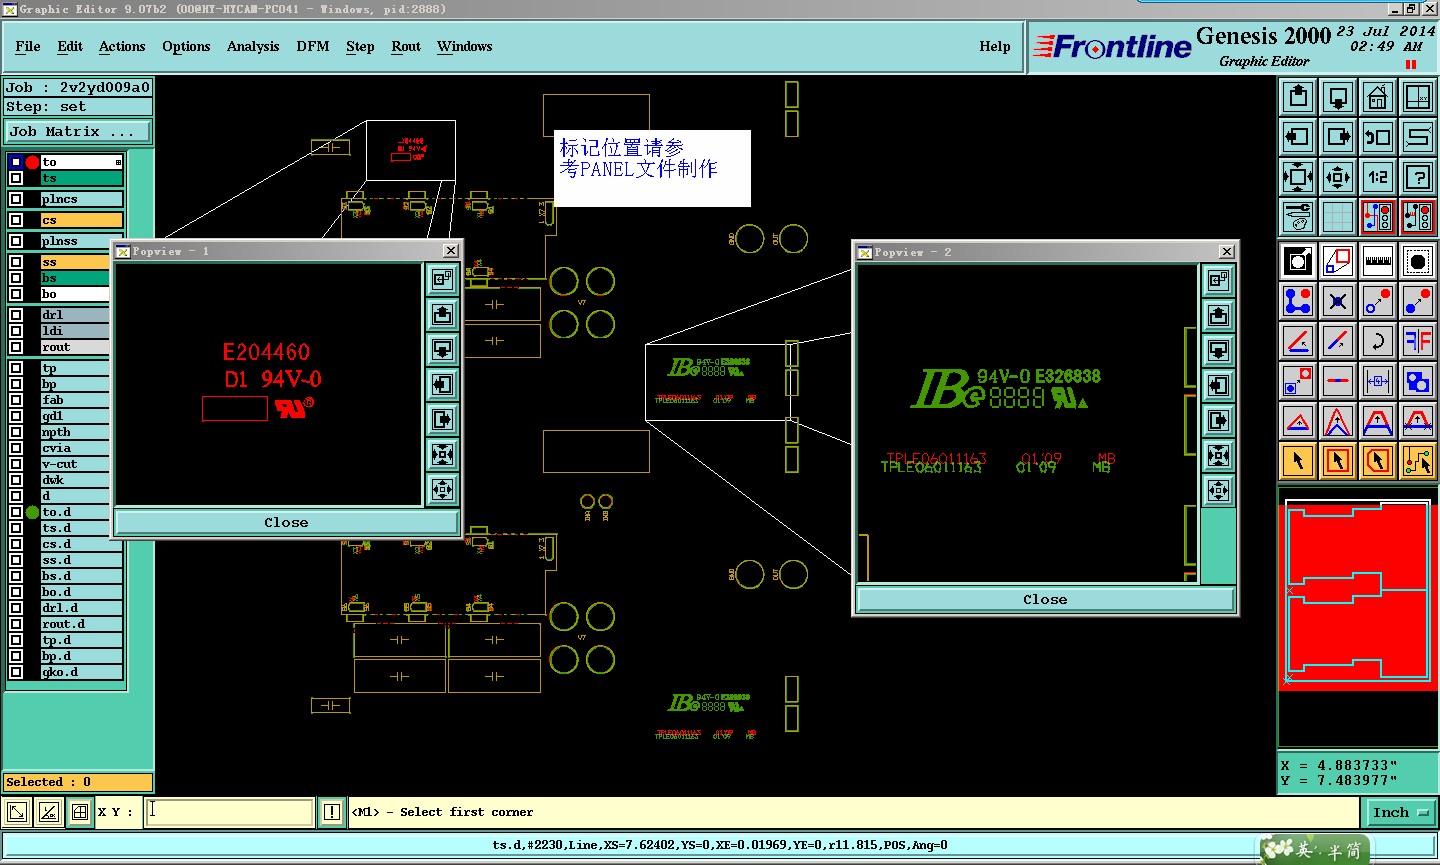Click the exclamation mark icon beside input
1440x865 pixels.
pos(332,812)
